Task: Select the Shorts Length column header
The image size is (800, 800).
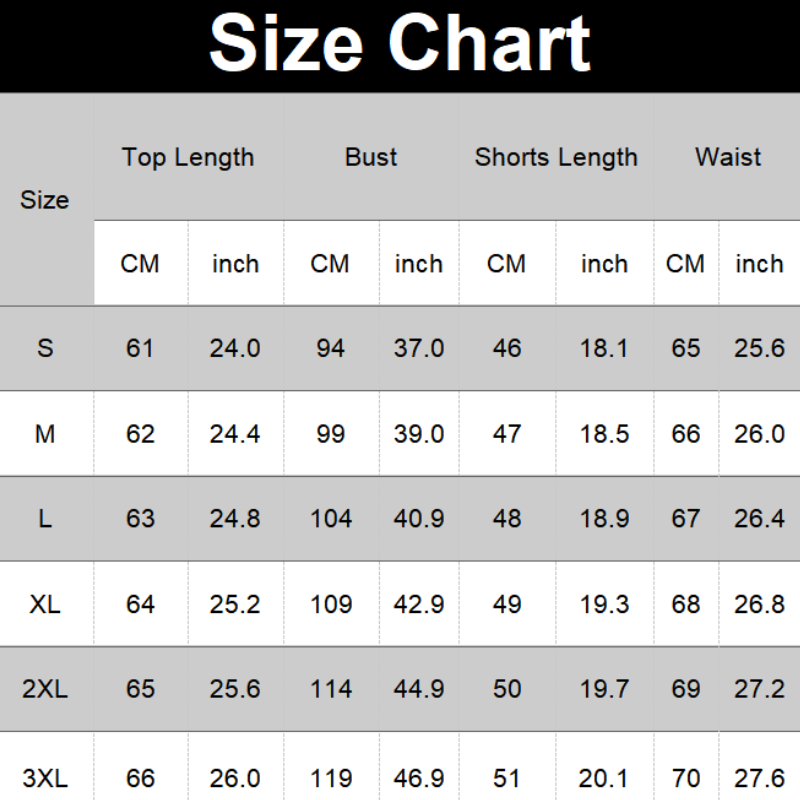Action: click(x=556, y=157)
